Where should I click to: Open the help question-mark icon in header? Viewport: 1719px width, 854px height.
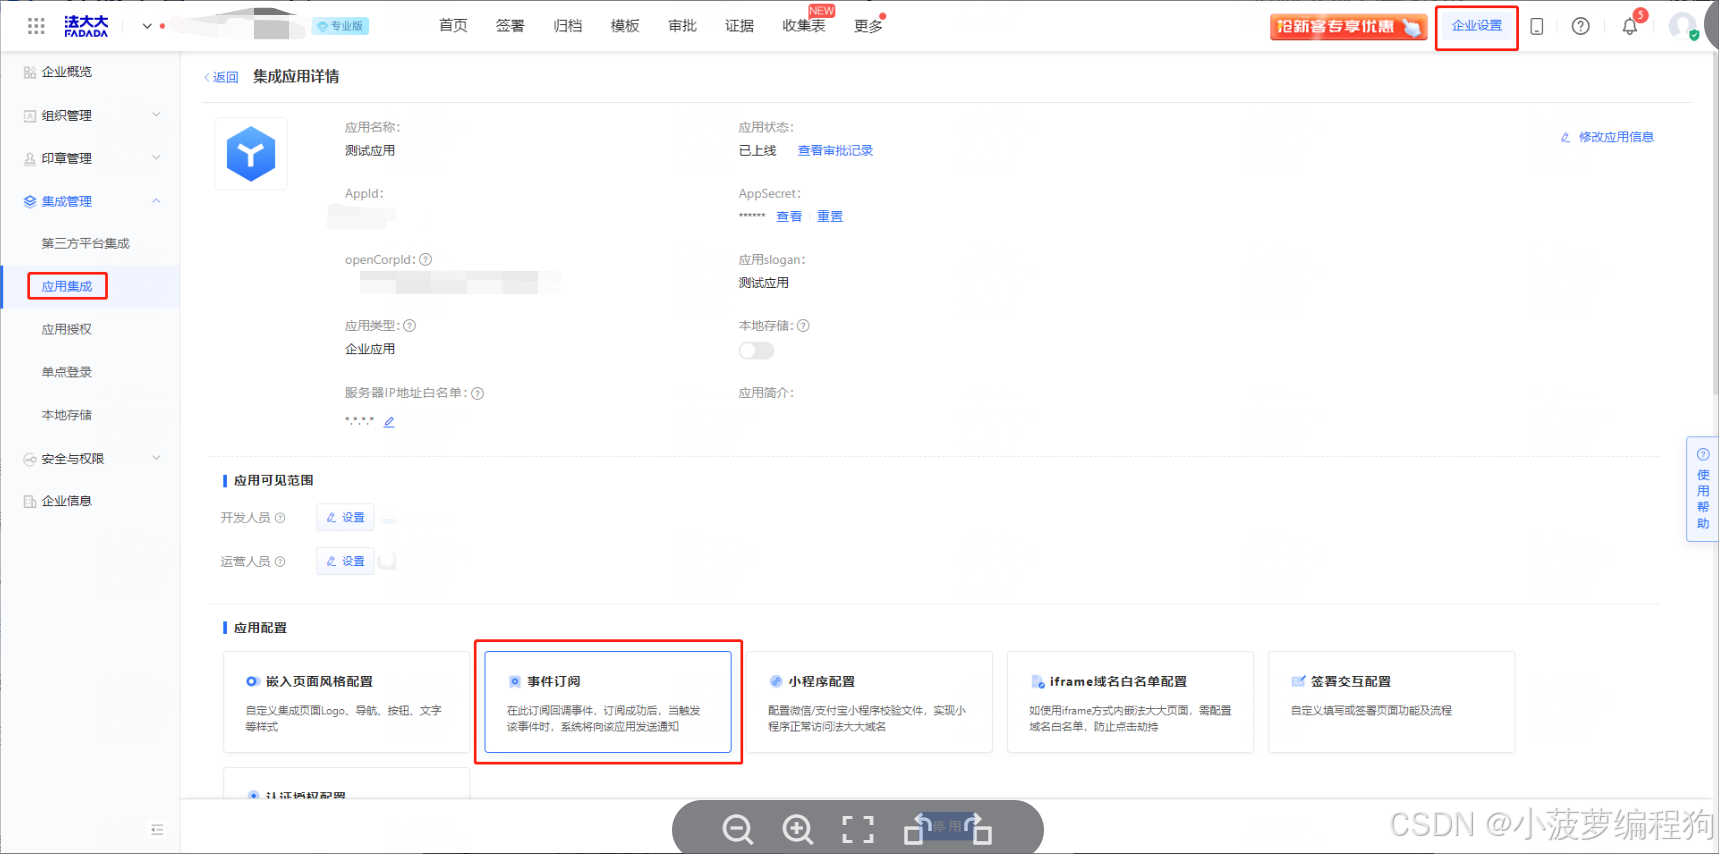click(1580, 27)
